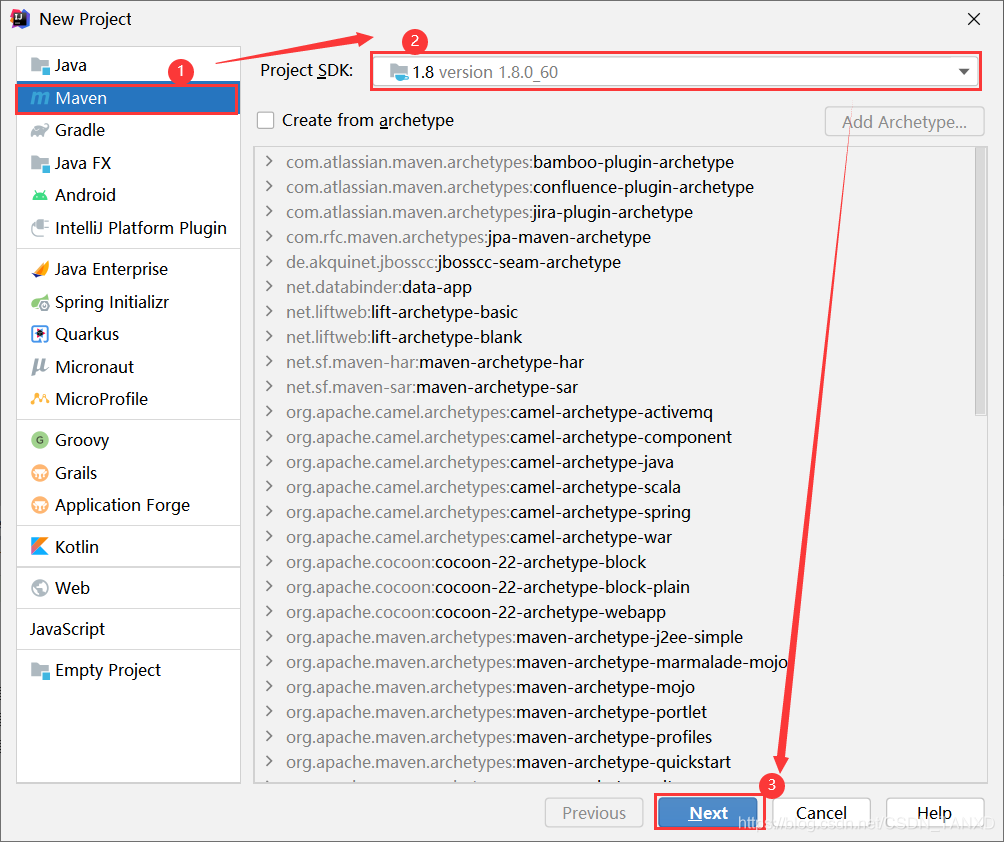This screenshot has height=842, width=1004.
Task: Select the Gradle elephant icon
Action: pyautogui.click(x=40, y=131)
